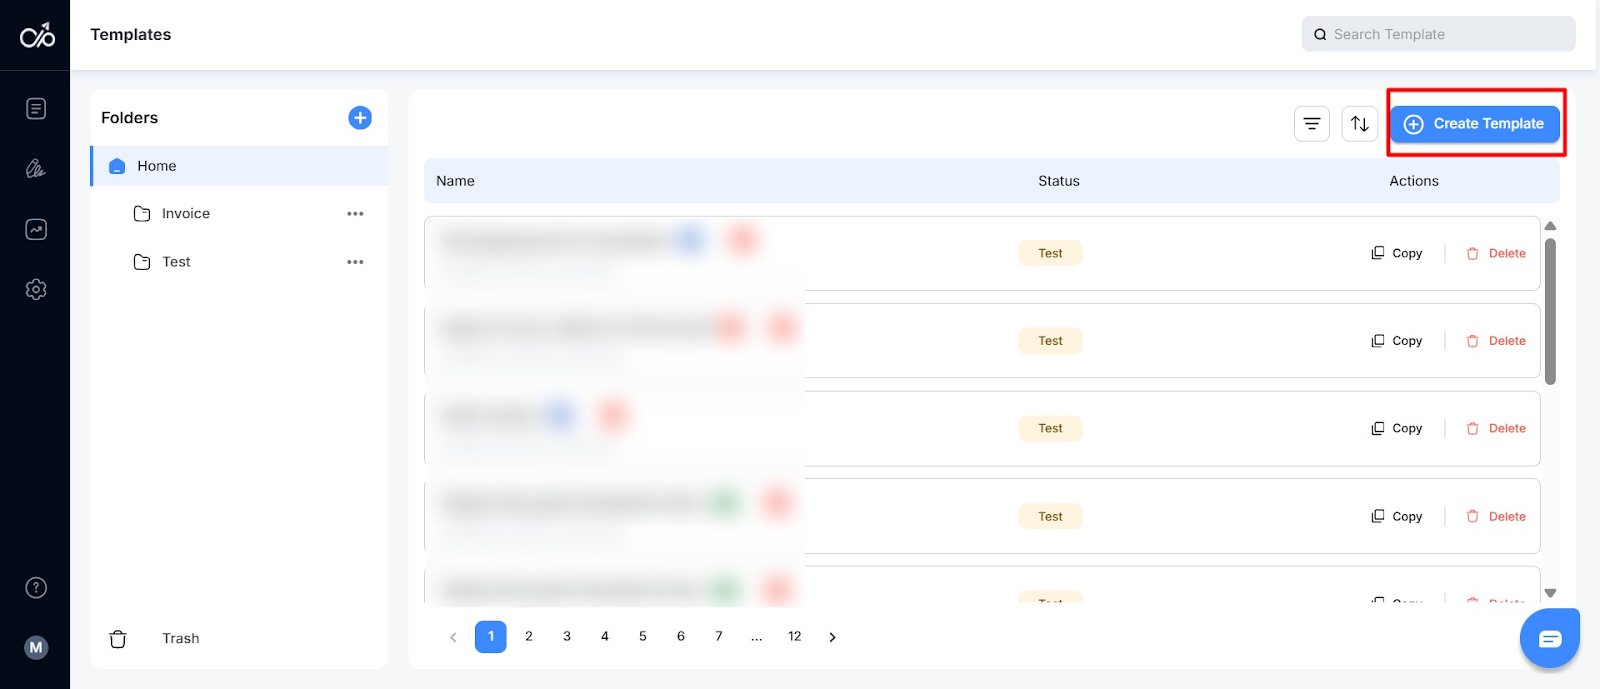Click the user avatar M in the sidebar
1600x689 pixels.
(x=35, y=647)
